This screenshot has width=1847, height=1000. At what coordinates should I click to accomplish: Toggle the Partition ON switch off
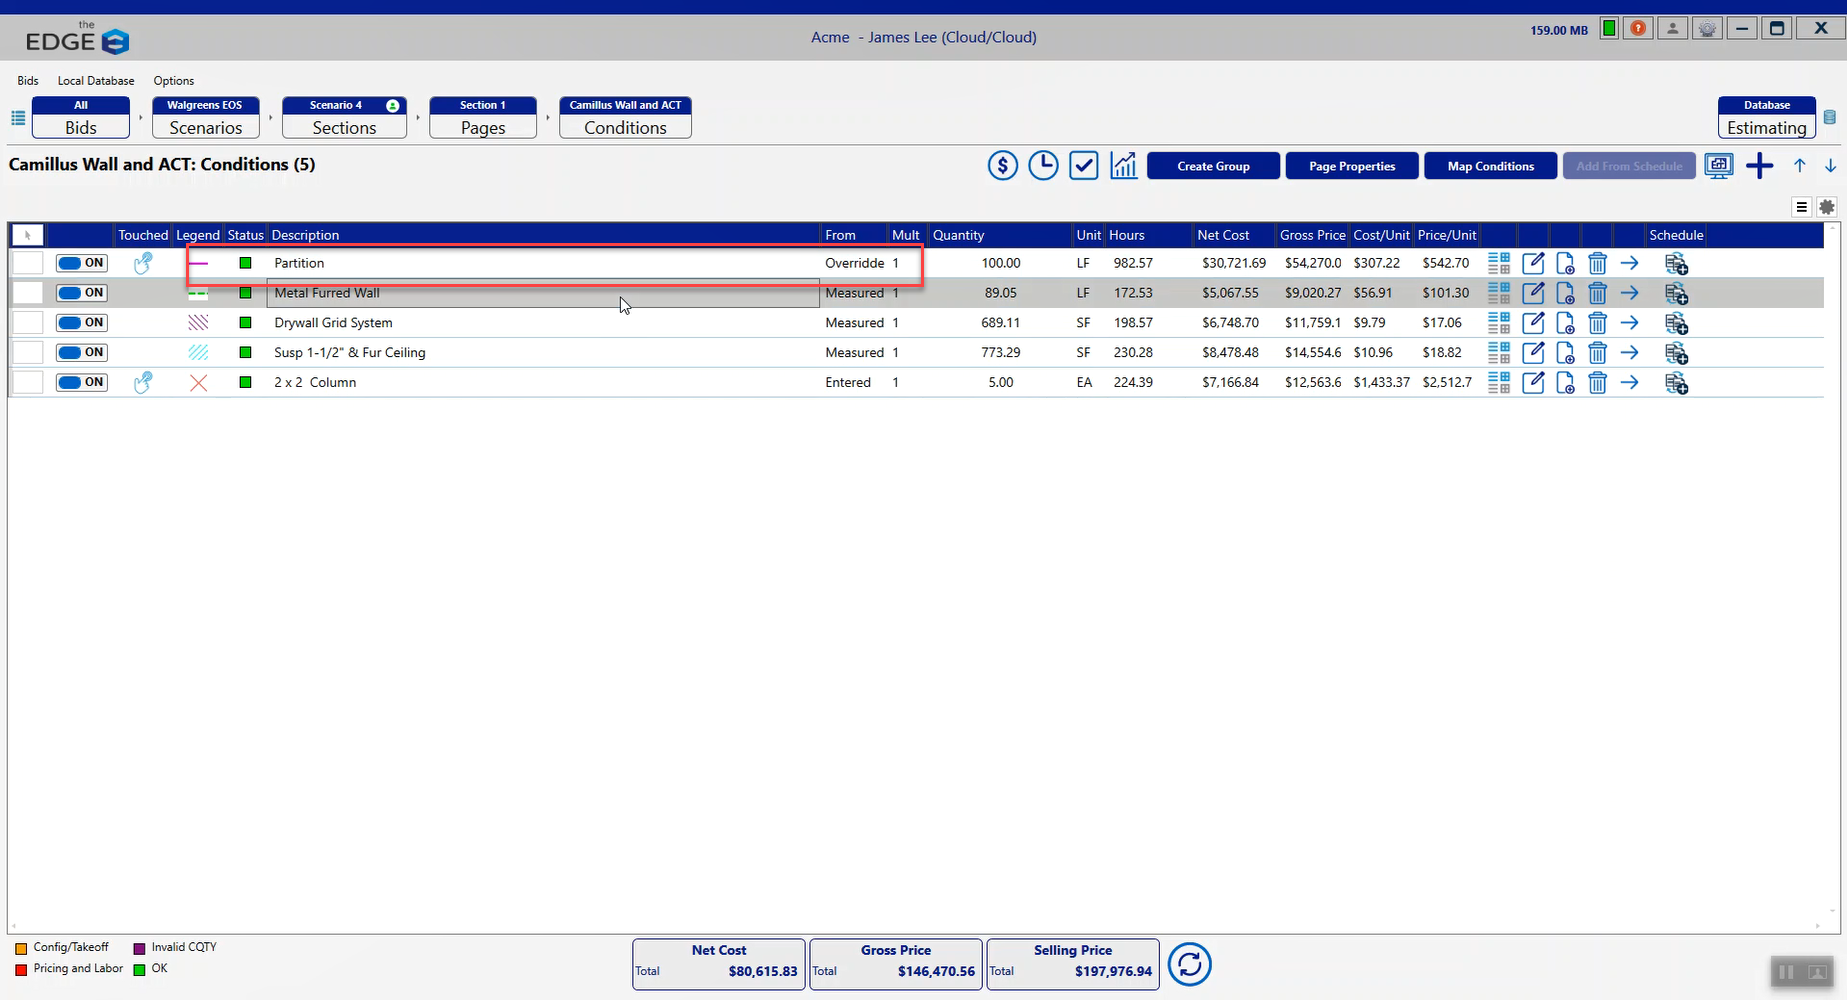coord(82,263)
